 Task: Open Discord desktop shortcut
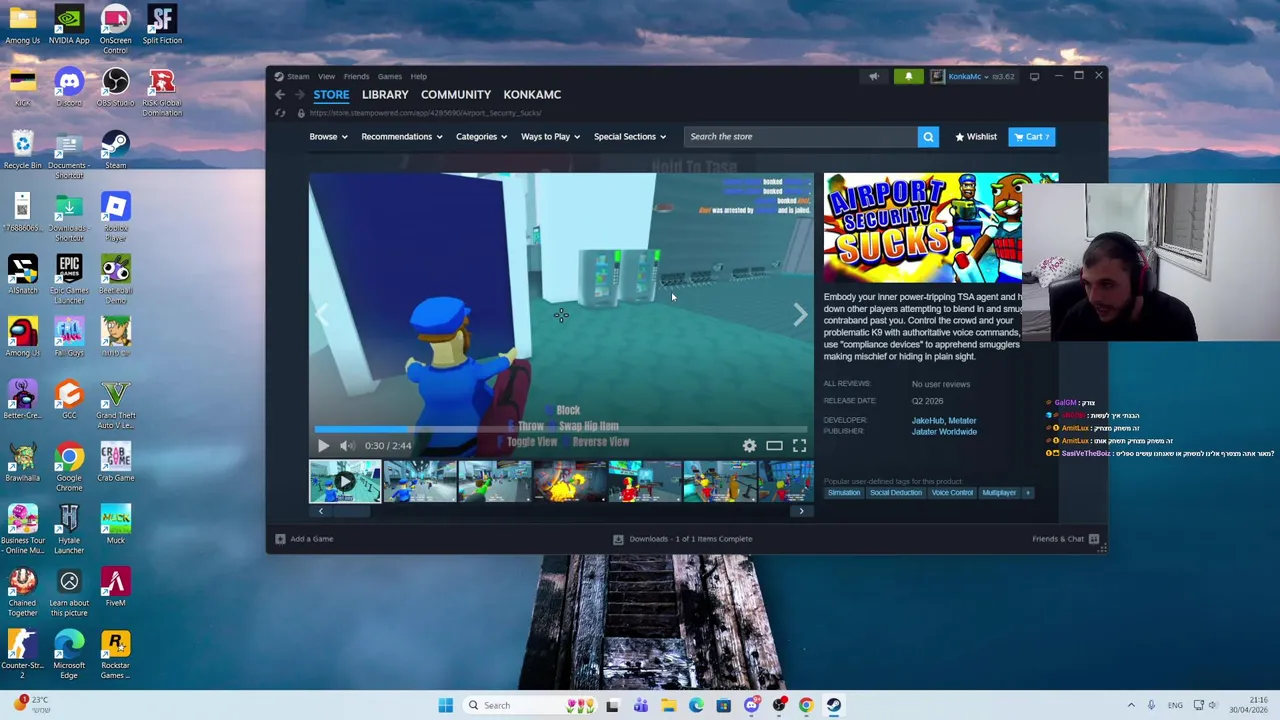point(69,87)
